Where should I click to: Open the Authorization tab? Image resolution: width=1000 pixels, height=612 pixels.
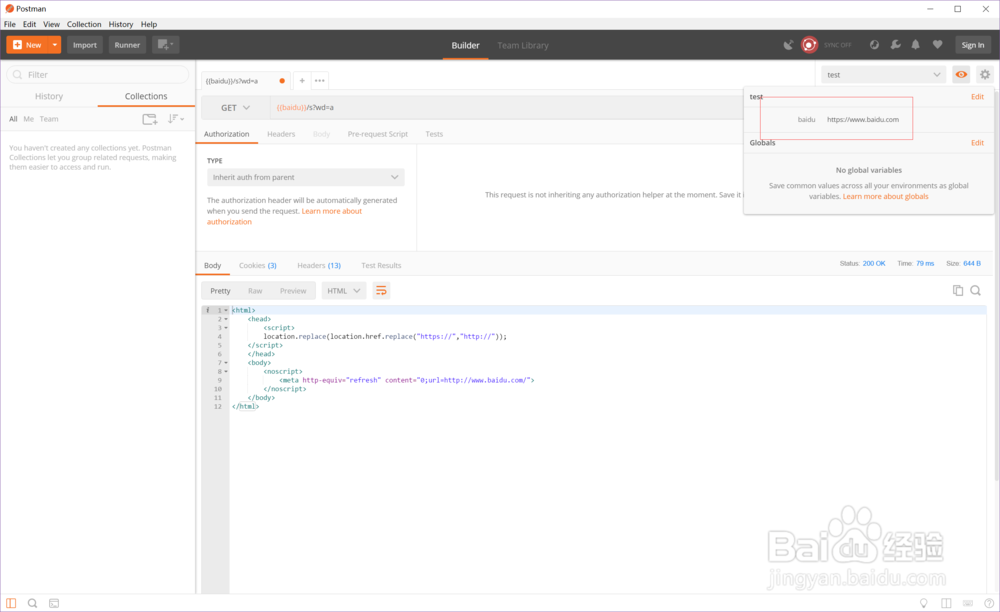226,134
